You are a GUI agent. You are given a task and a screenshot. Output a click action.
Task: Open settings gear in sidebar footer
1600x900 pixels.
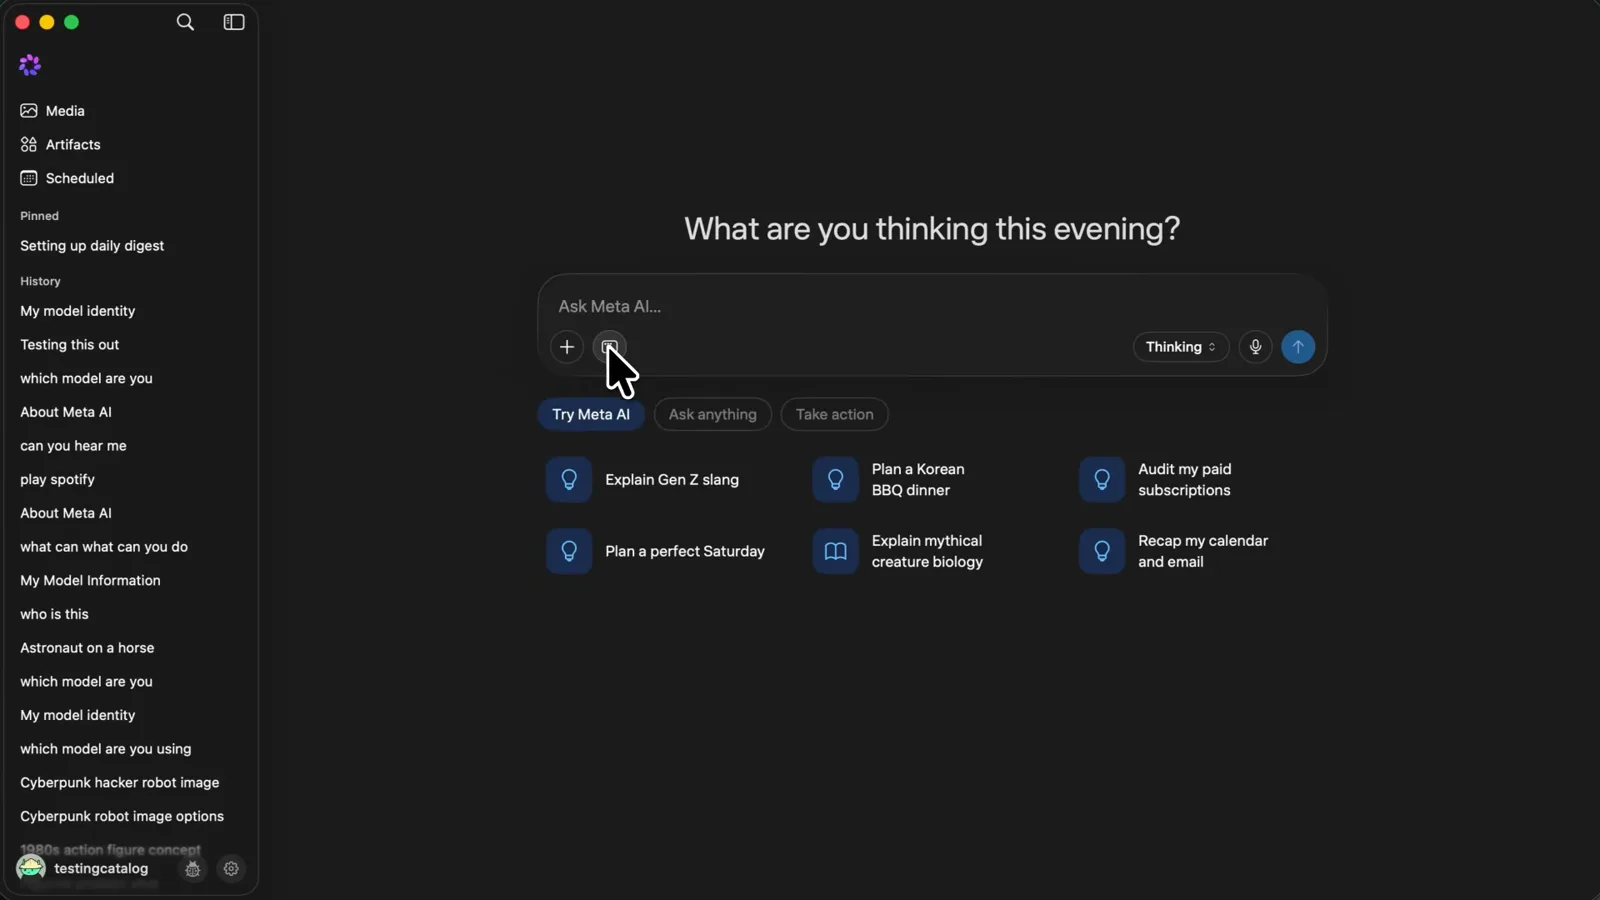[x=231, y=869]
